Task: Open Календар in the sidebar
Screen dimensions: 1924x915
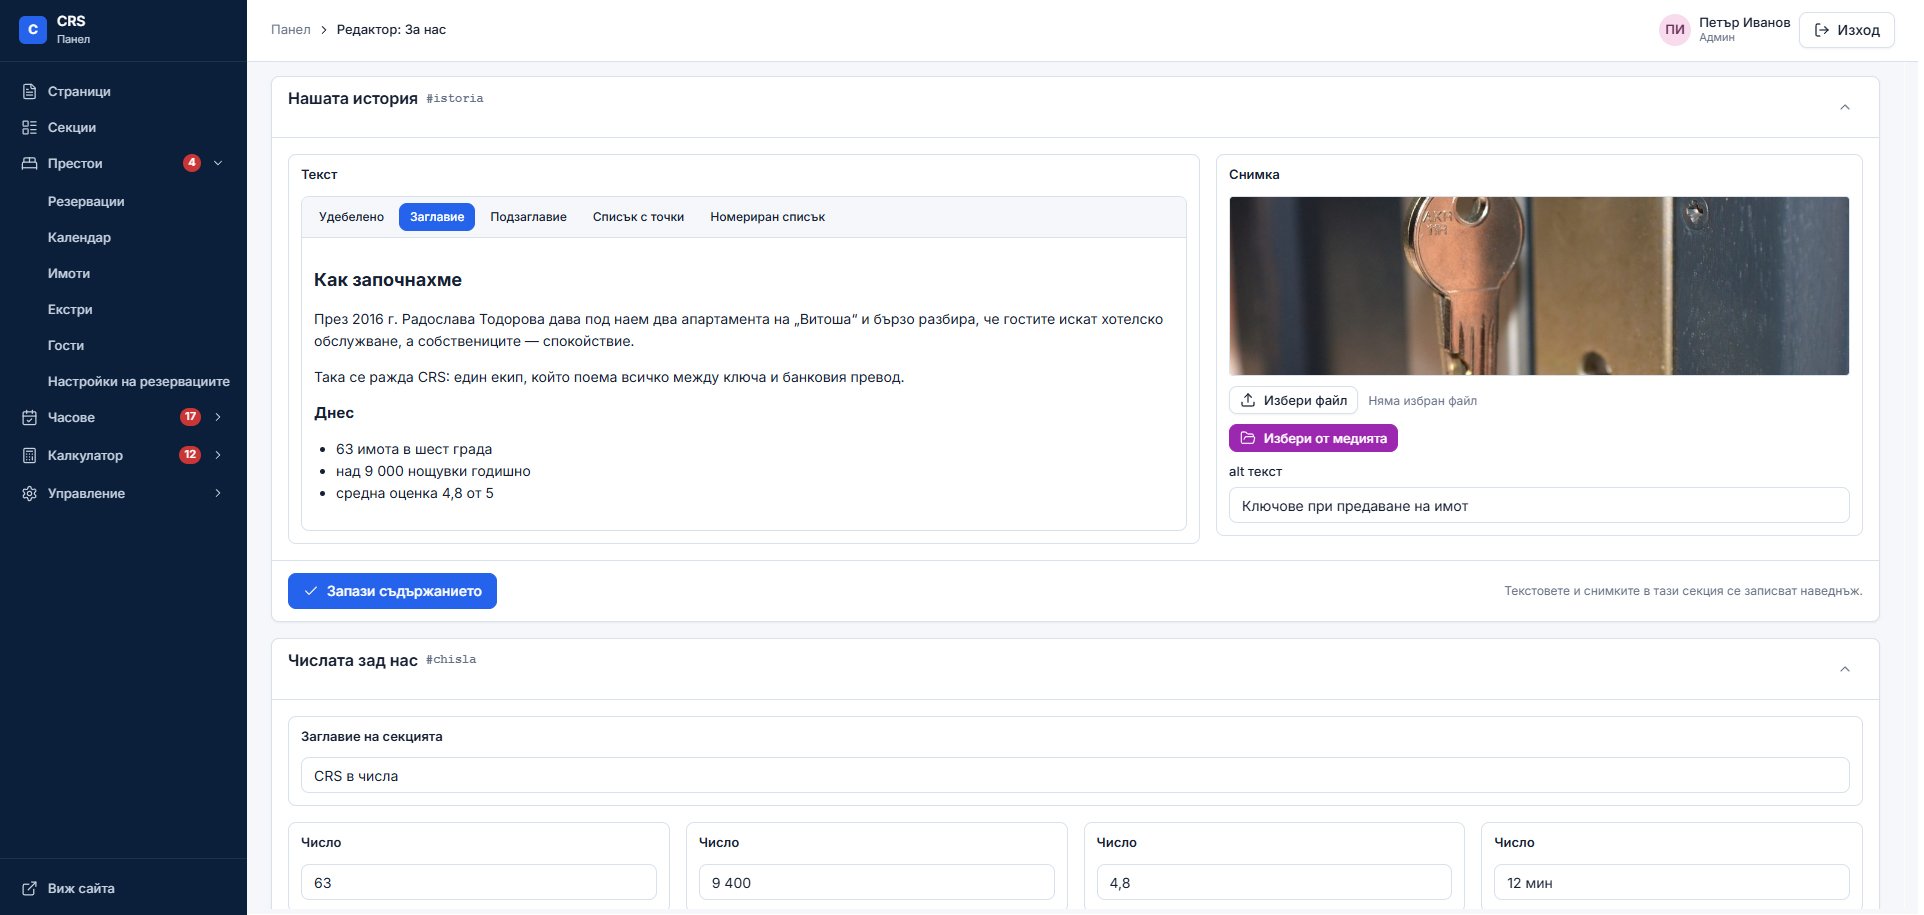Action: pos(79,237)
